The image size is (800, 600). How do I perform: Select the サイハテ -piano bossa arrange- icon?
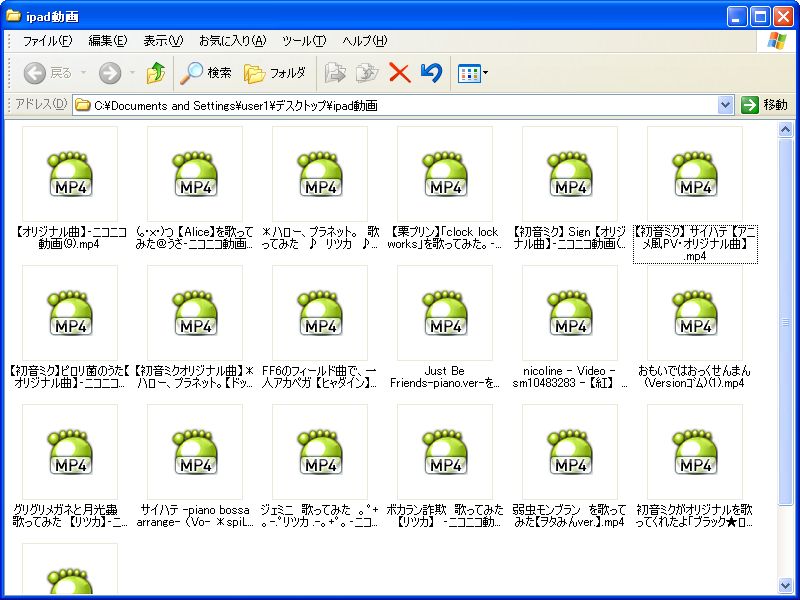195,453
